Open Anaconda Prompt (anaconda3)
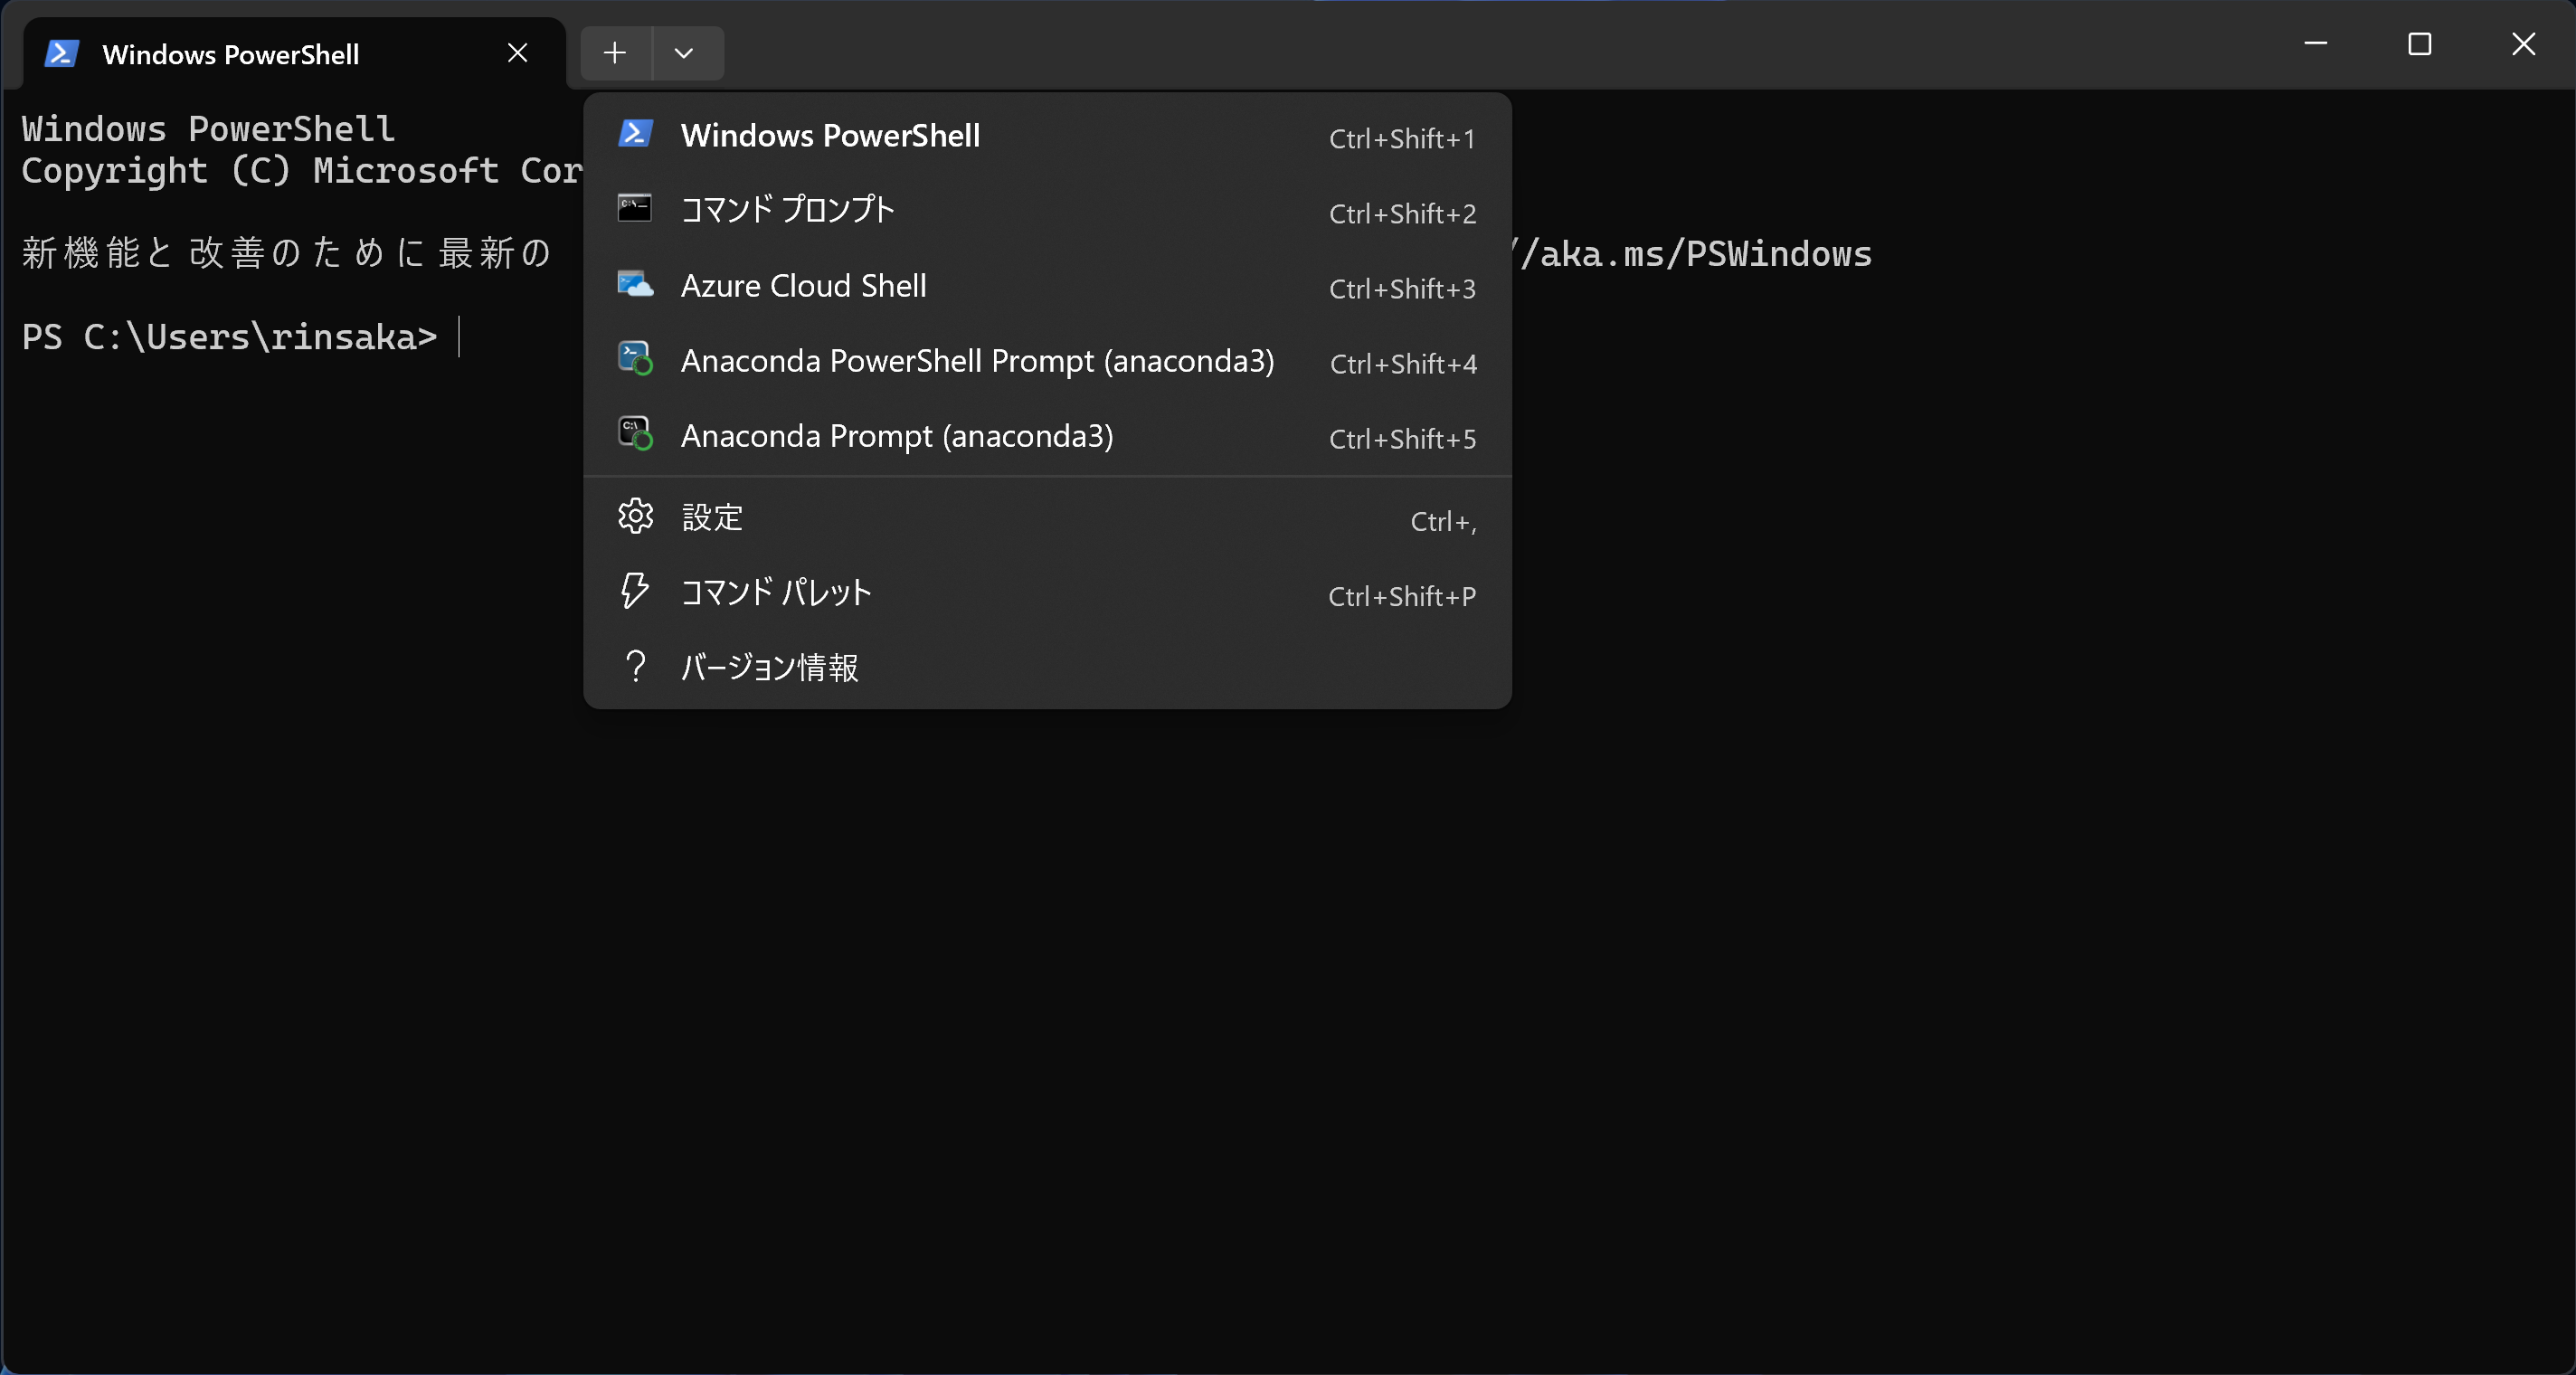Screen dimensions: 2576x1375 (x=1047, y=436)
